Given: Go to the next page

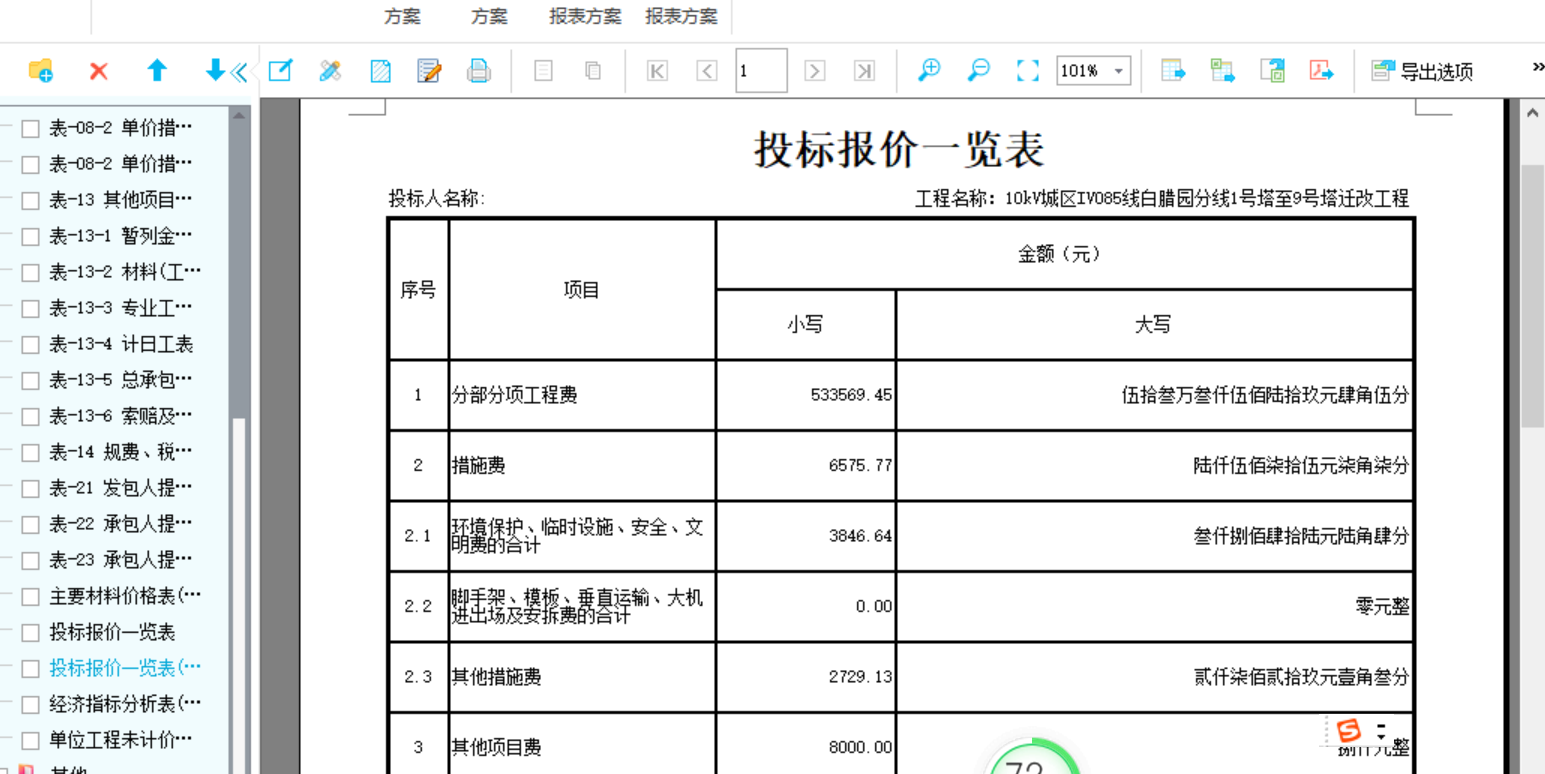Looking at the screenshot, I should point(815,71).
